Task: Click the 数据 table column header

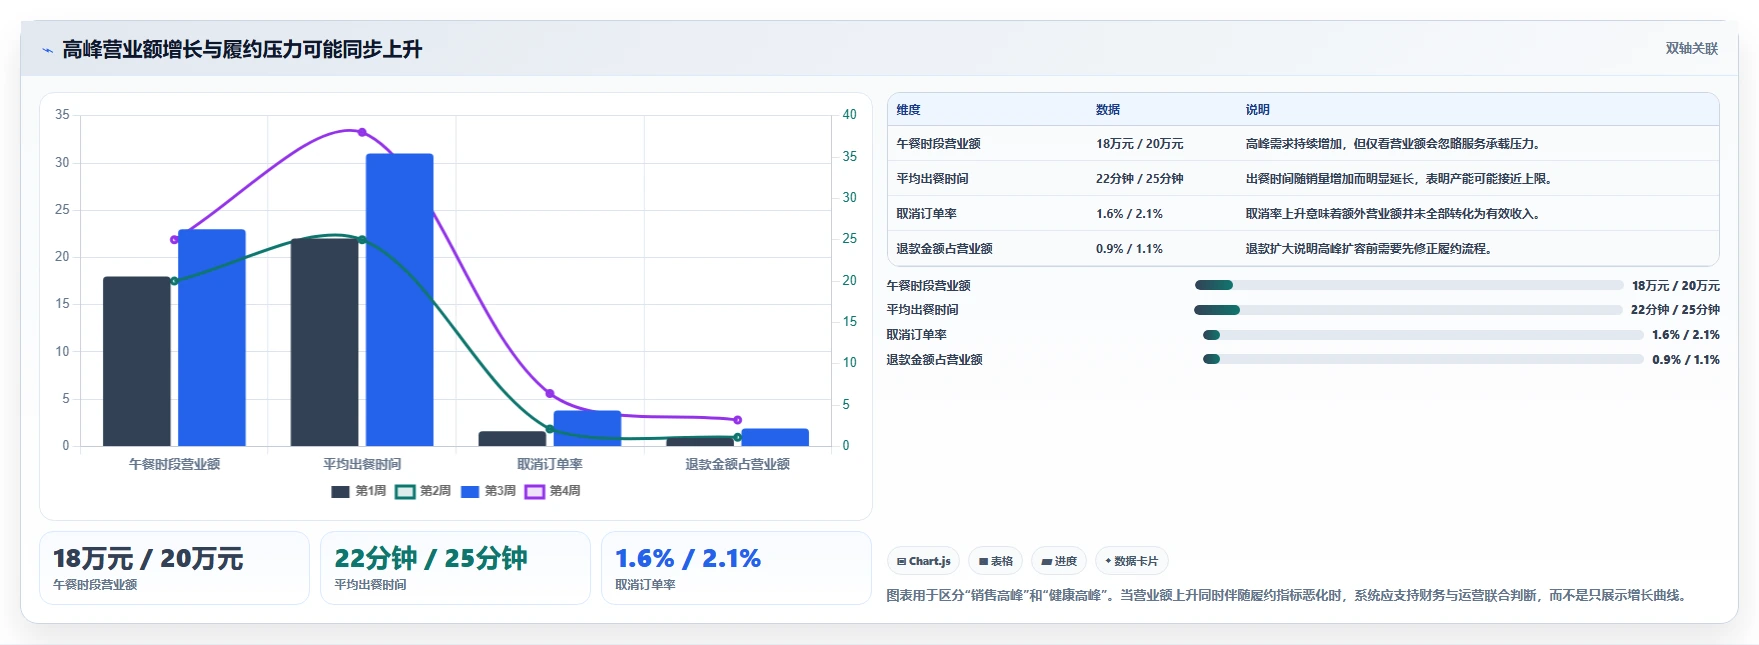Action: 1108,110
